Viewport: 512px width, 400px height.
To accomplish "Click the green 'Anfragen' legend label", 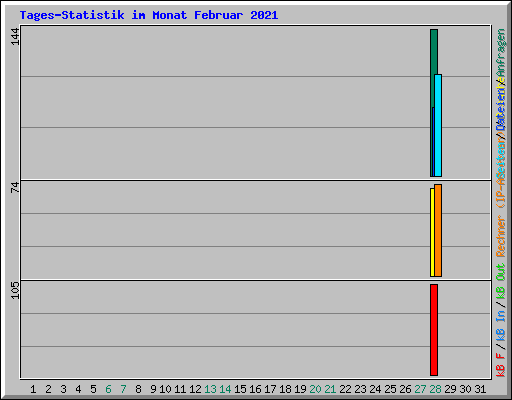I will coord(501,53).
